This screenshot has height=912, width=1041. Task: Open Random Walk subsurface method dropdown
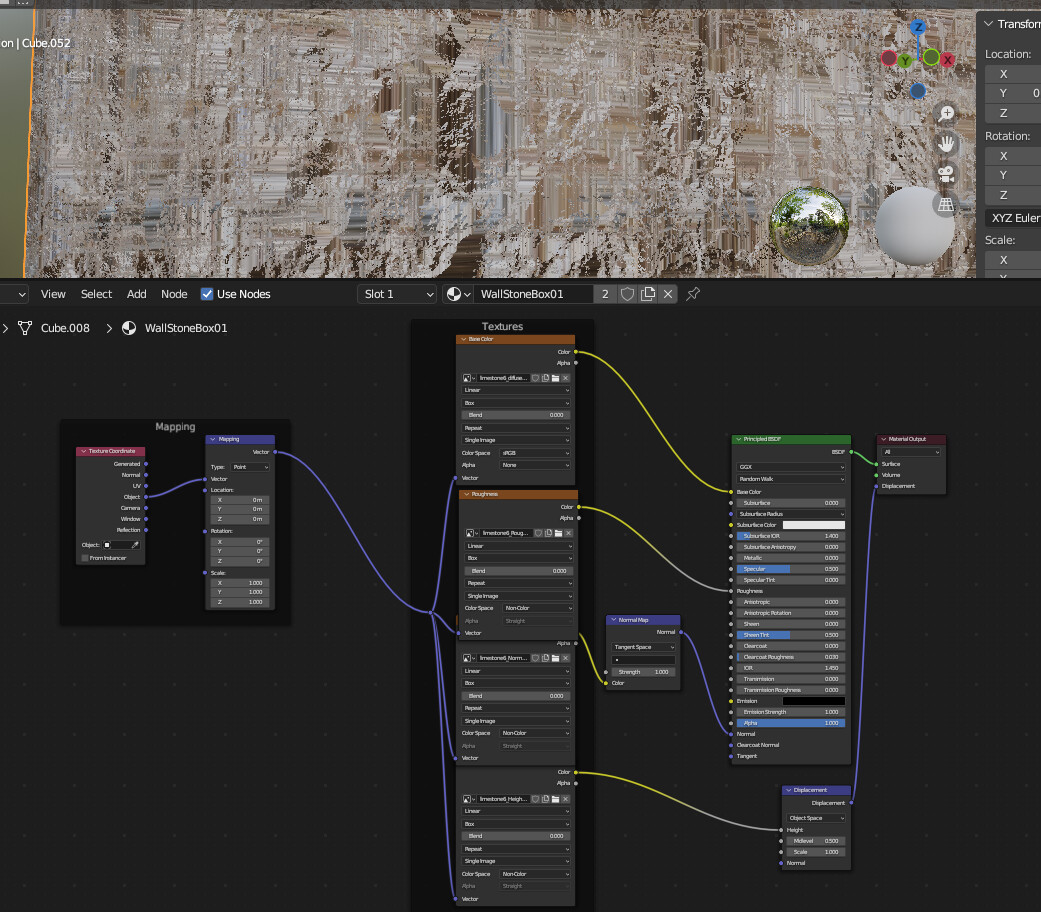791,479
